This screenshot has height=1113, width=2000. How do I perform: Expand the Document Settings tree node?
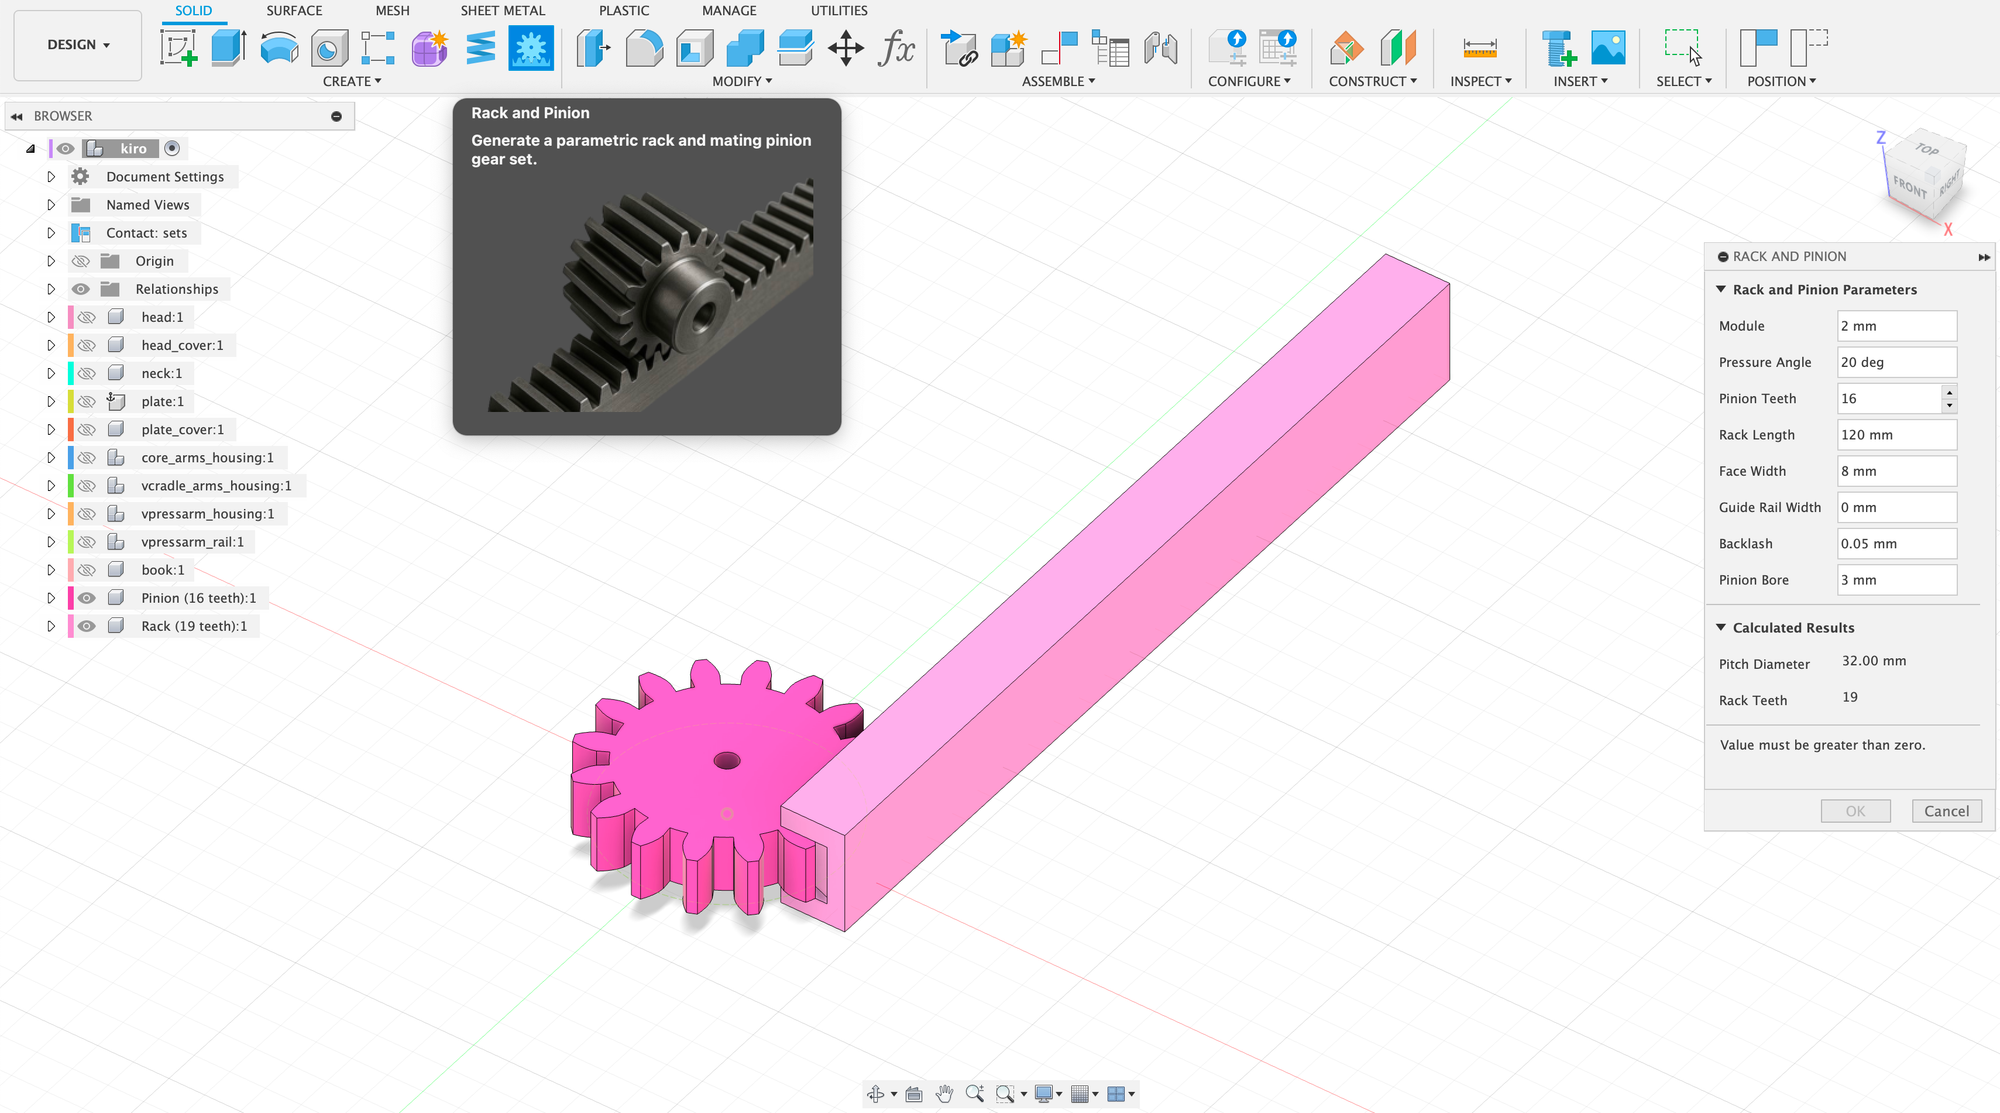point(51,177)
